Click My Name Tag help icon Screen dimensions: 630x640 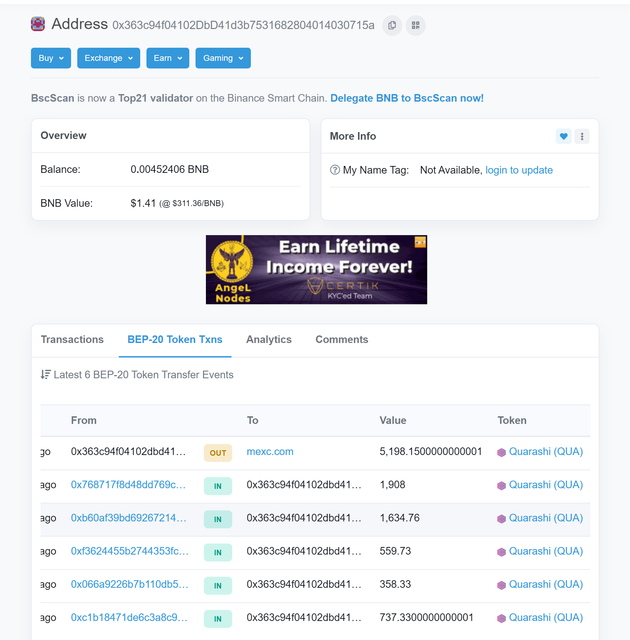pyautogui.click(x=335, y=170)
